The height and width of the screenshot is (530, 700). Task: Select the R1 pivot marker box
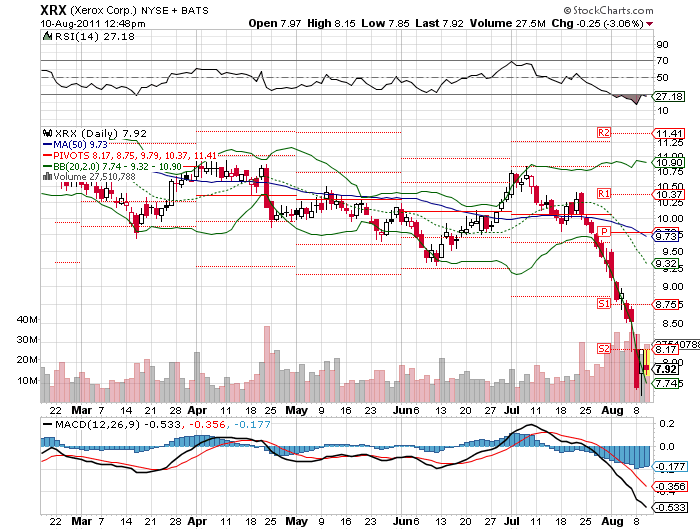click(x=604, y=193)
